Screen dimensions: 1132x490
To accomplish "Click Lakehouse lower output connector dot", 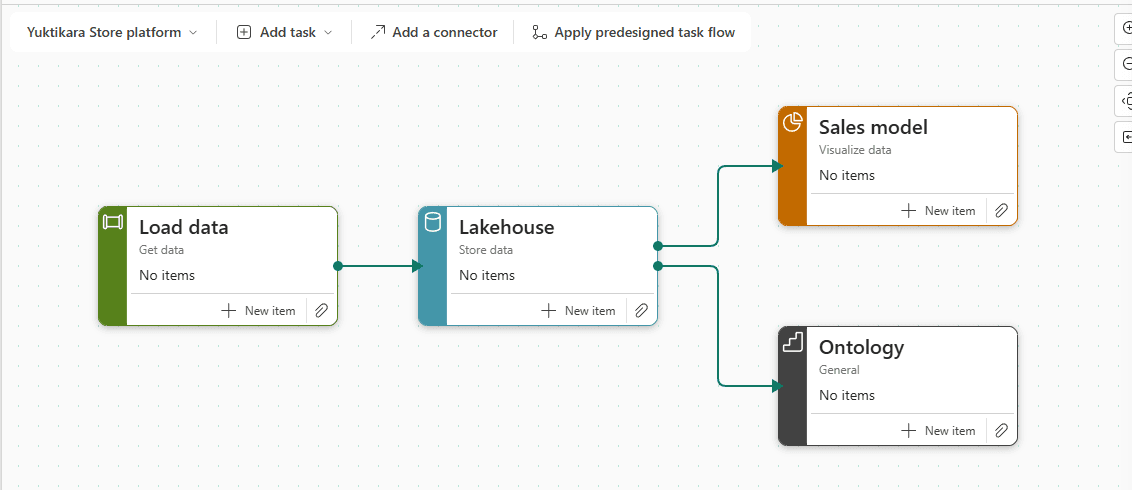I will pos(658,266).
